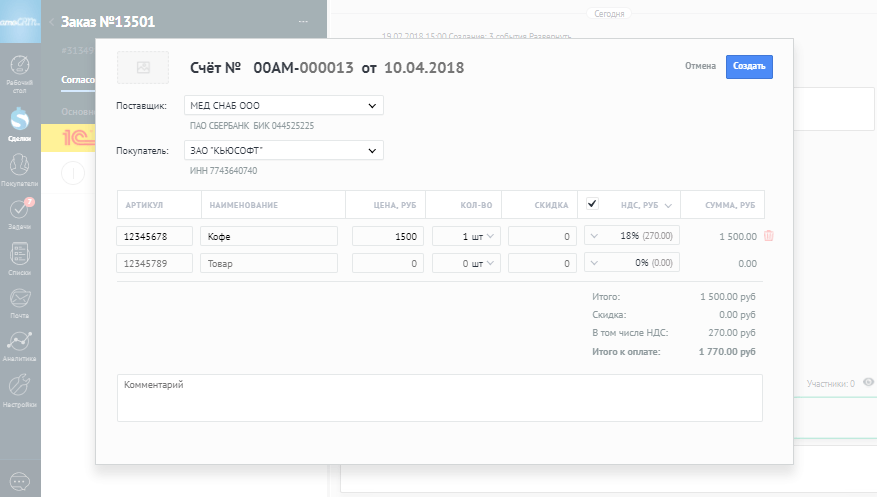This screenshot has height=497, width=877.
Task: Open the unit dropdown for 1 шт
Action: tap(490, 236)
